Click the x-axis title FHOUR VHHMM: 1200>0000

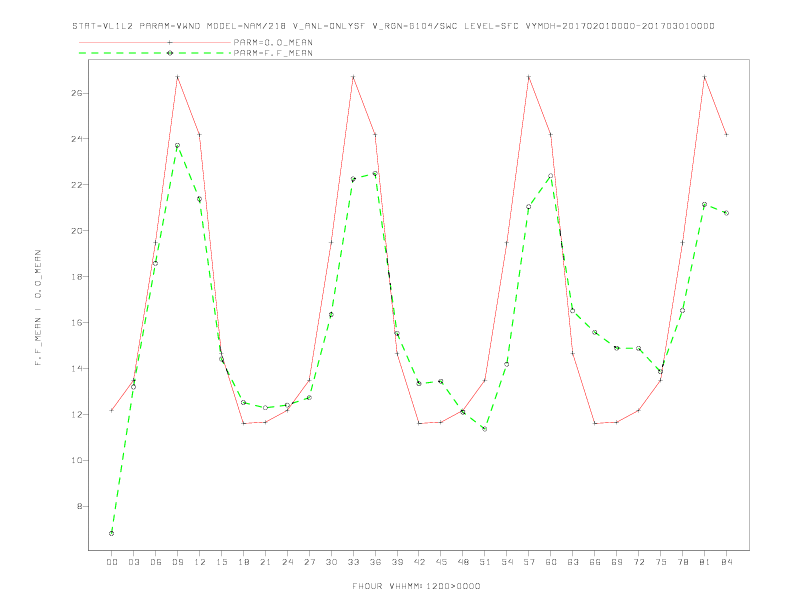pos(416,586)
